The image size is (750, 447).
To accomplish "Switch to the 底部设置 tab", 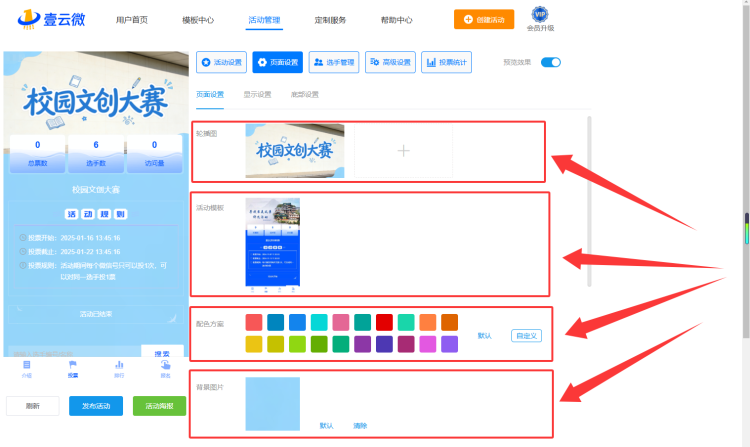I will pos(305,94).
